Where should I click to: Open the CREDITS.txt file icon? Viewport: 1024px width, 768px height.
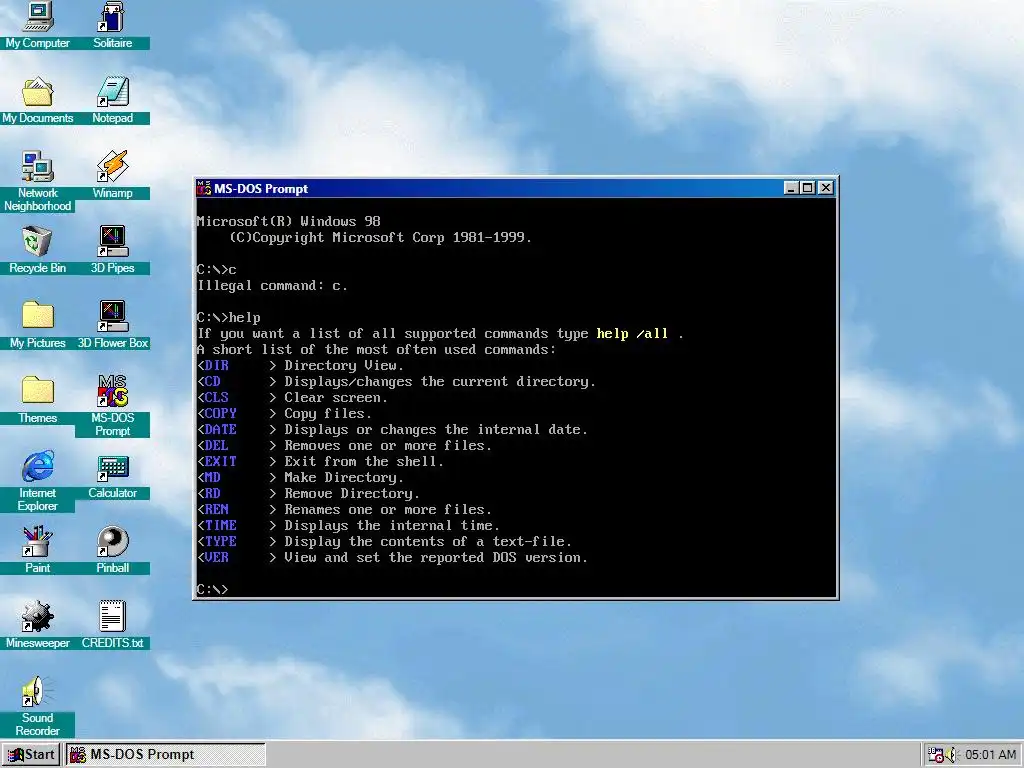112,624
